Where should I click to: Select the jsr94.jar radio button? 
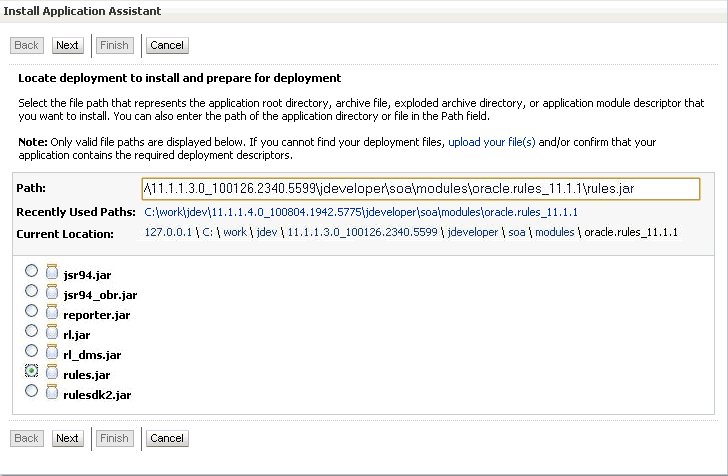[31, 270]
